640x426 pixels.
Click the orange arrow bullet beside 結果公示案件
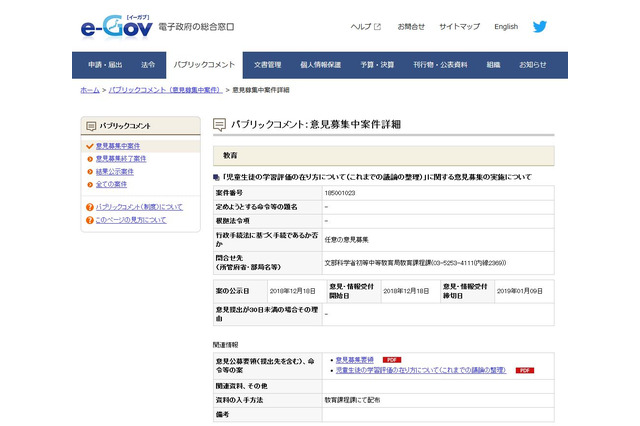(90, 172)
